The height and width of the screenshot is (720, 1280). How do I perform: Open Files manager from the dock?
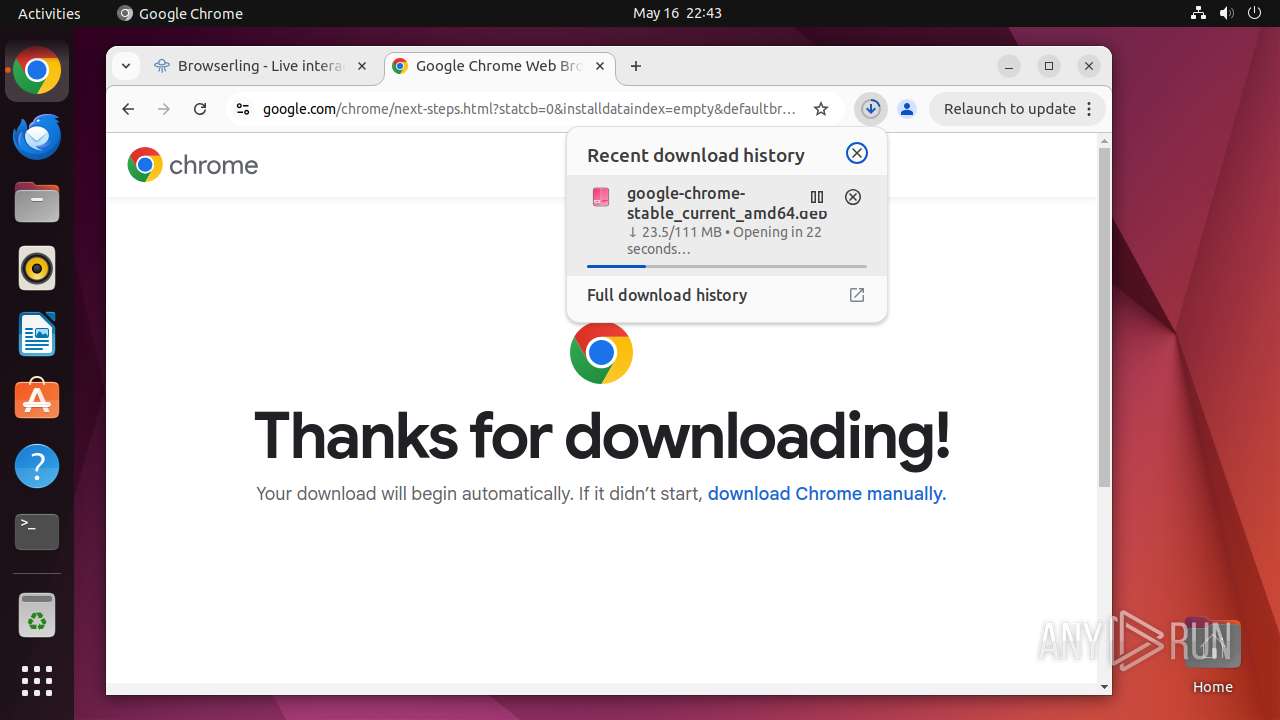[37, 203]
